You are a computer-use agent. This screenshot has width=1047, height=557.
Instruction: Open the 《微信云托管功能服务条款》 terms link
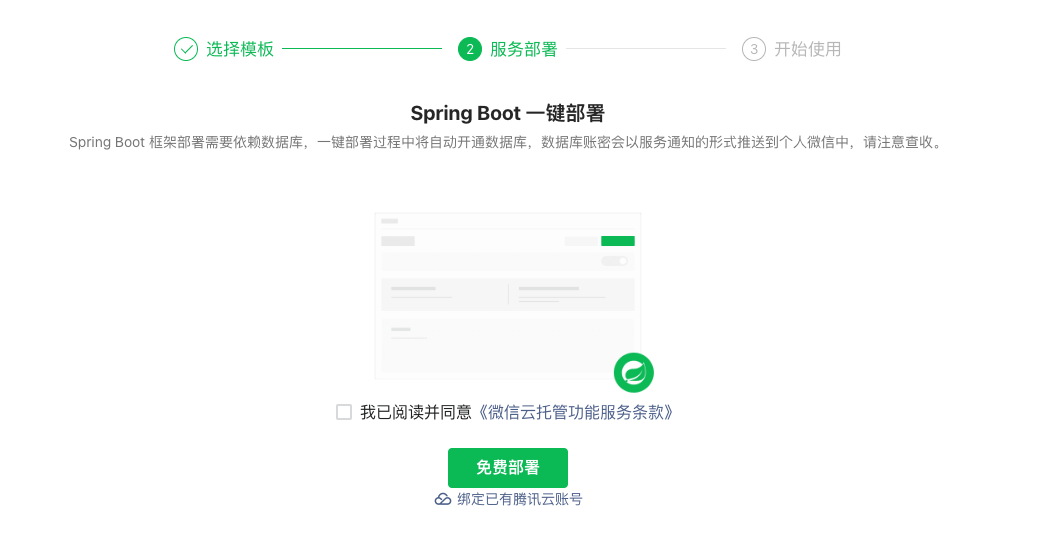pyautogui.click(x=574, y=412)
